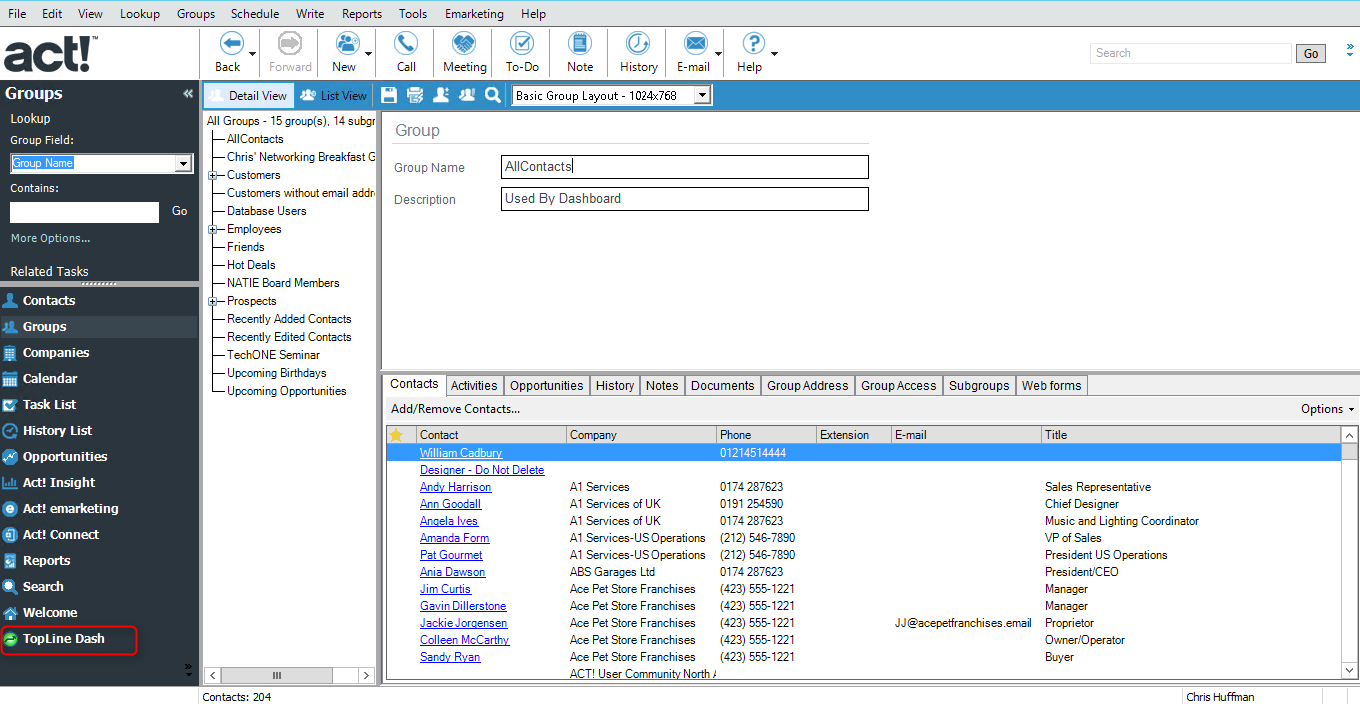This screenshot has width=1360, height=704.
Task: Select the Upcoming Birthdays group
Action: pos(277,373)
